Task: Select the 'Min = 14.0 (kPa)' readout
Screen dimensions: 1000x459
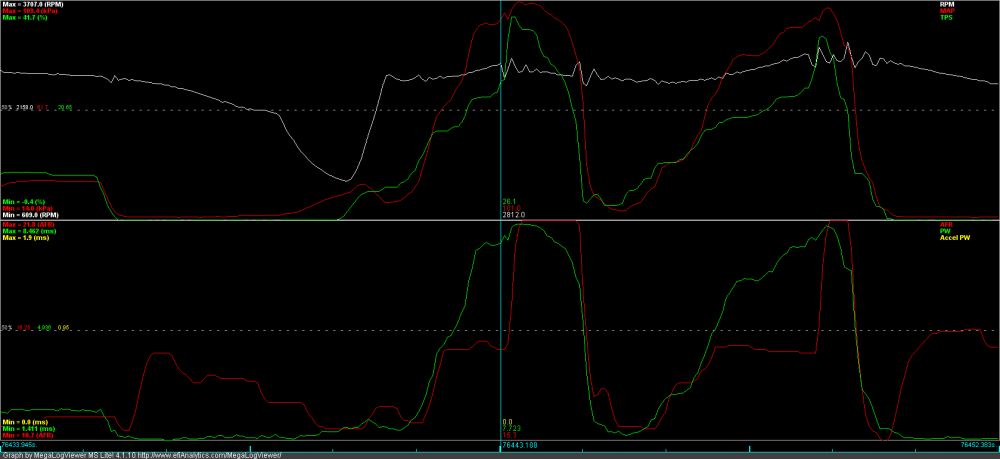Action: (x=26, y=208)
